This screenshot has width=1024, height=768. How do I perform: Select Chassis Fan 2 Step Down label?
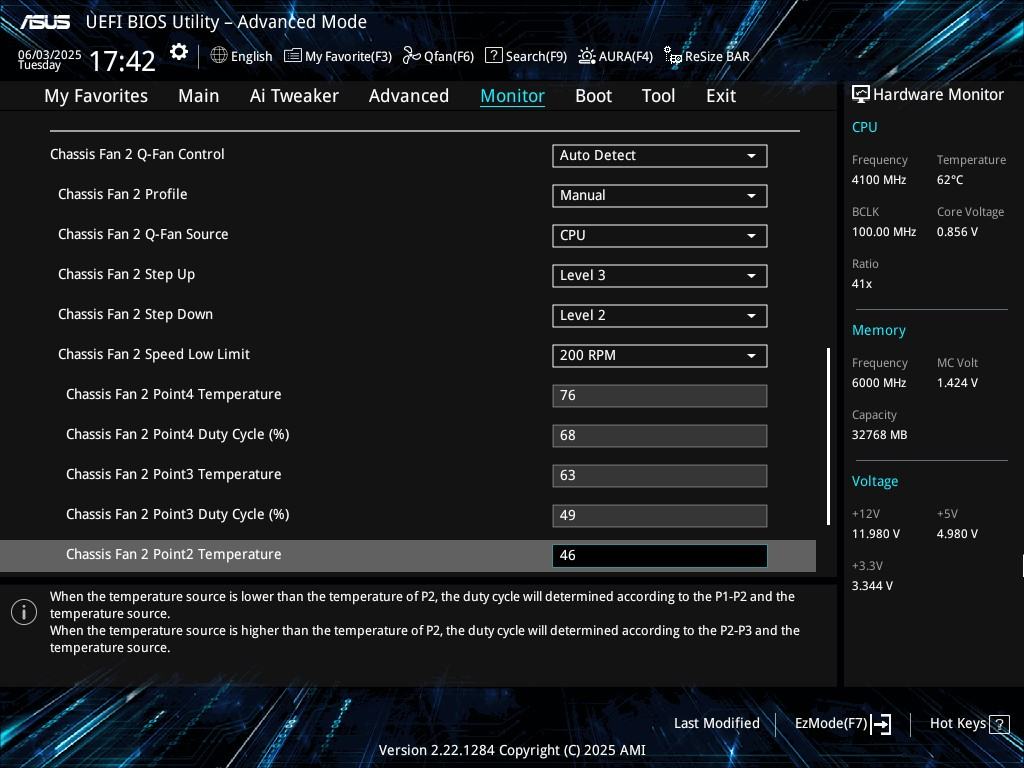[x=135, y=315]
